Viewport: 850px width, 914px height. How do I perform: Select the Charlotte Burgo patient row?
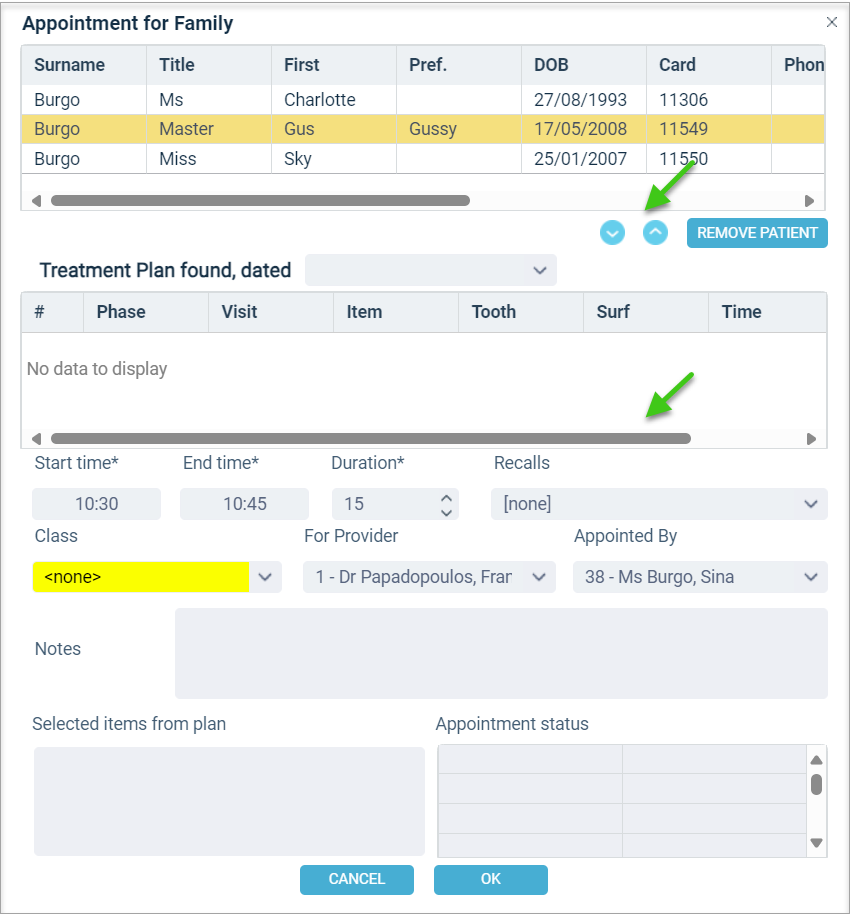pyautogui.click(x=423, y=100)
